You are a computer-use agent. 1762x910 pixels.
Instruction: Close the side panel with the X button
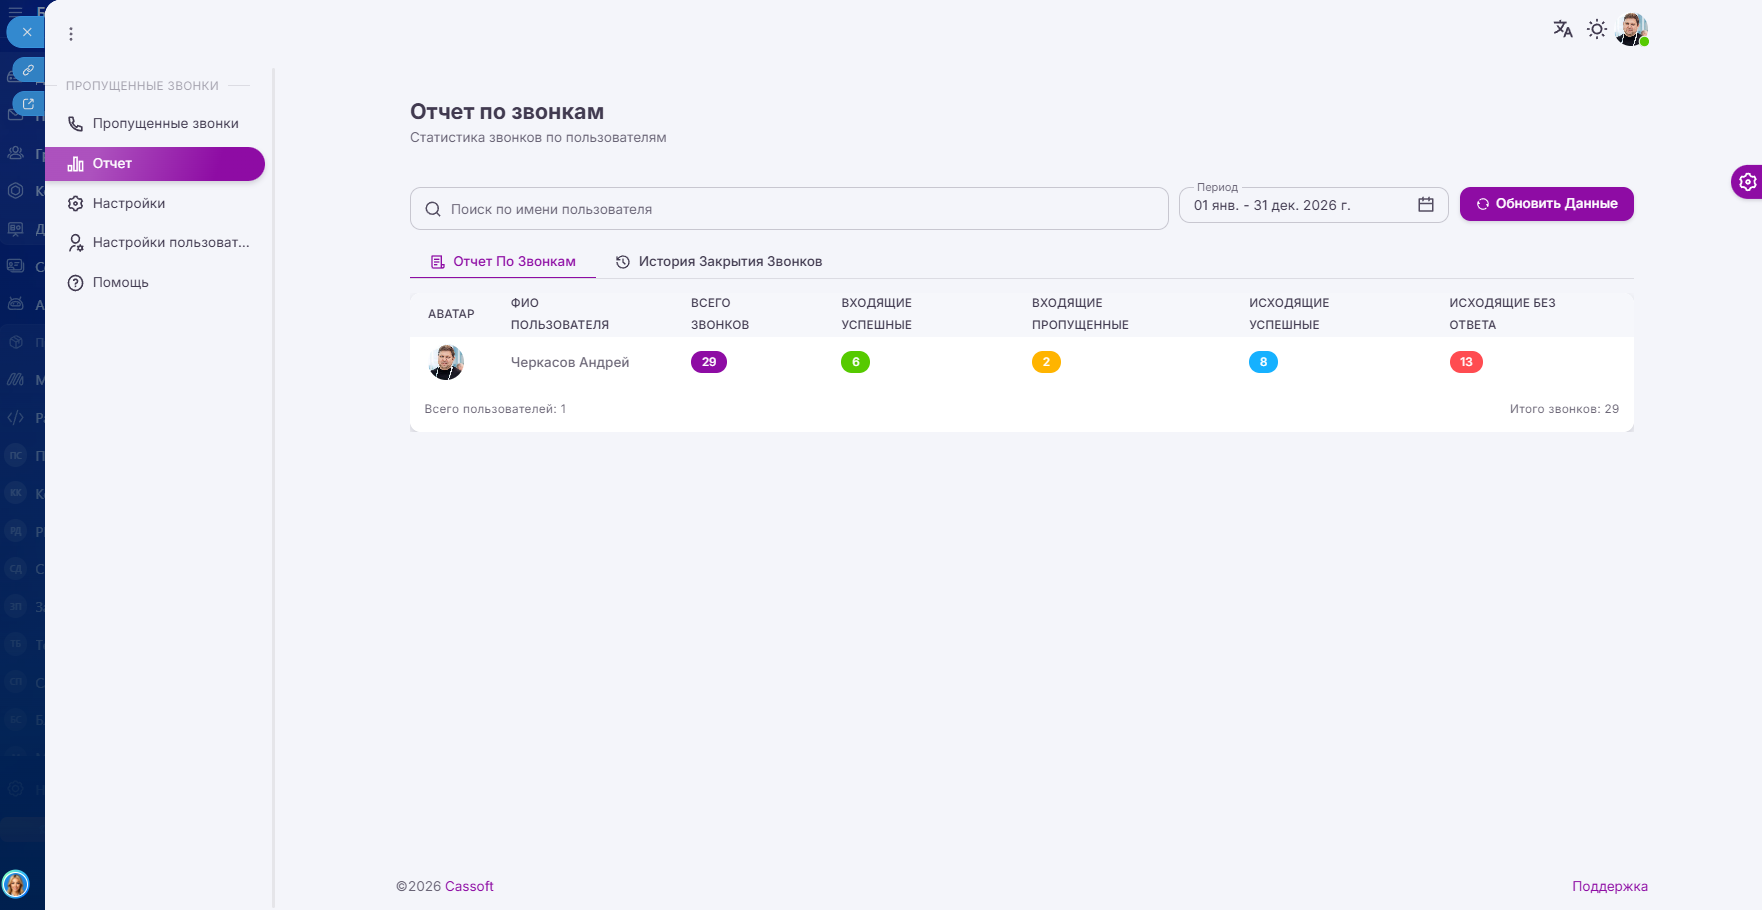pyautogui.click(x=27, y=32)
